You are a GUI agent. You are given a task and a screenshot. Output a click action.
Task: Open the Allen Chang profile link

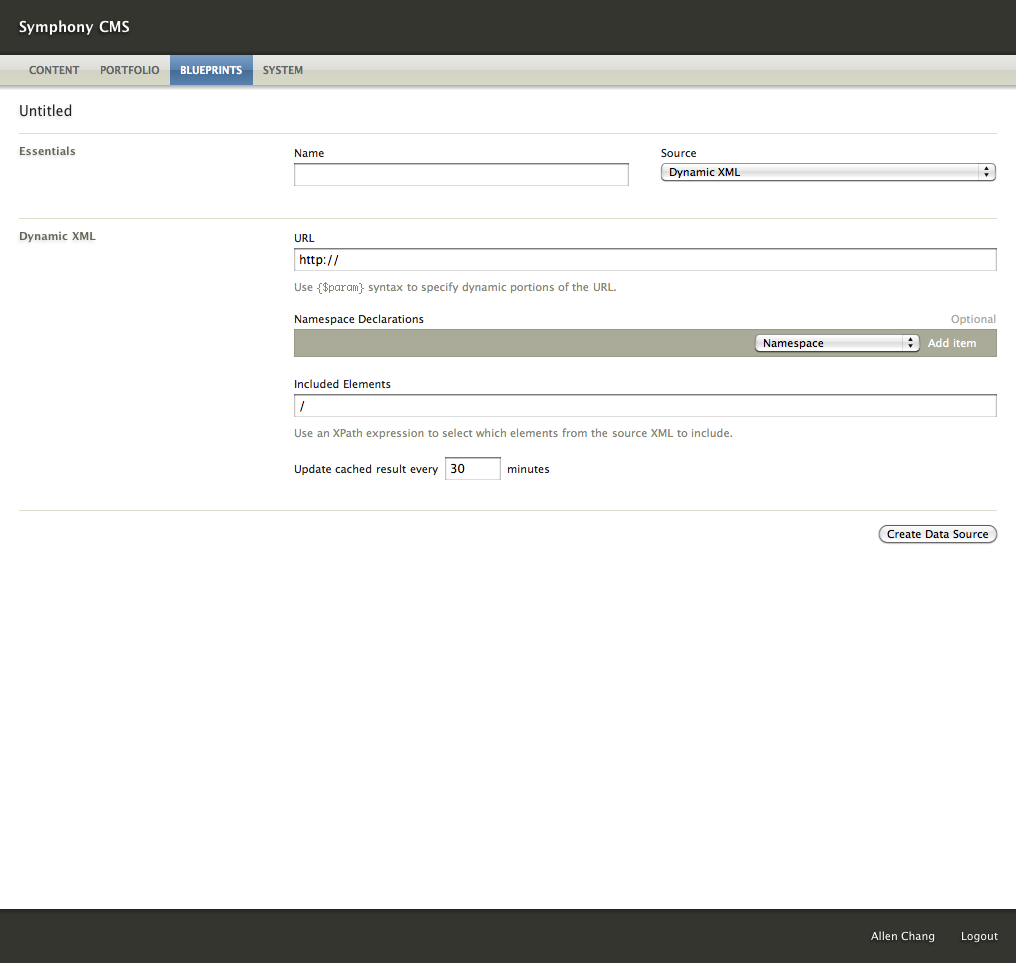click(x=903, y=936)
